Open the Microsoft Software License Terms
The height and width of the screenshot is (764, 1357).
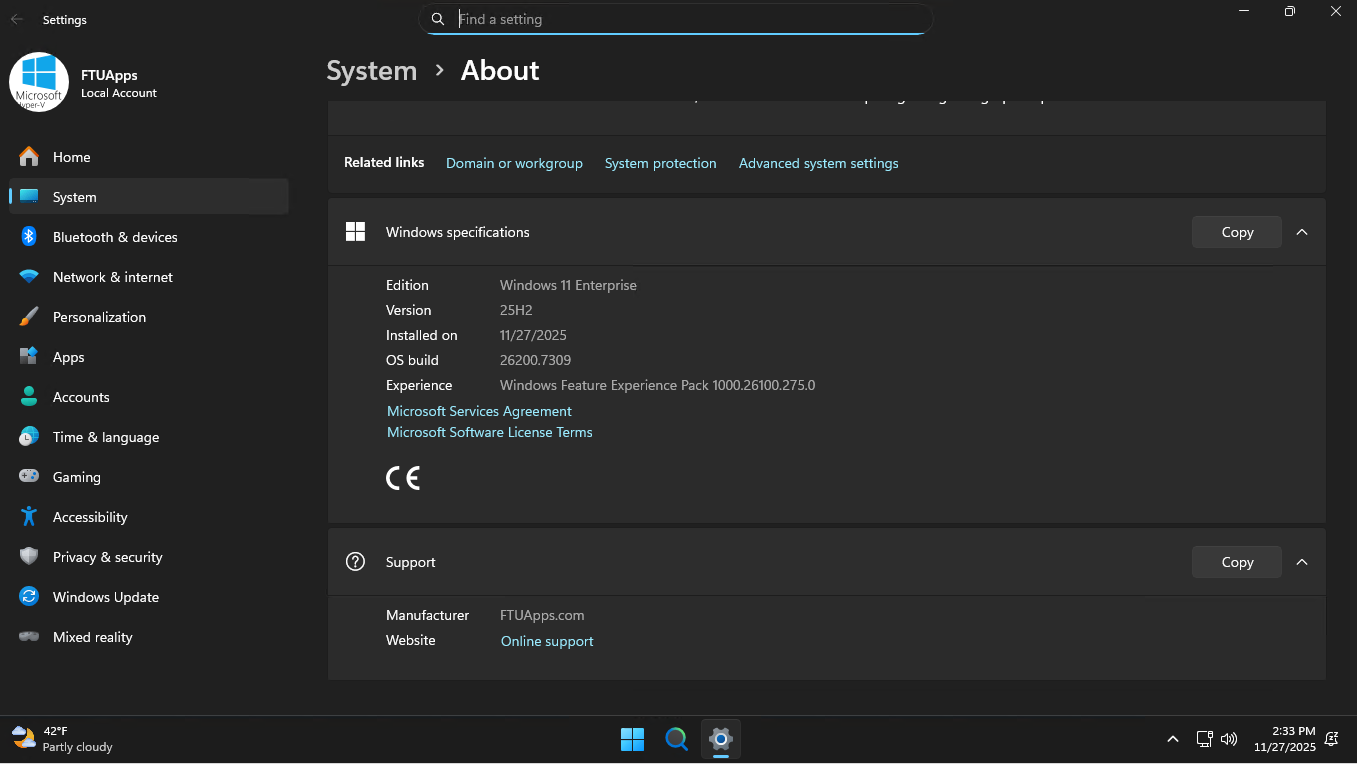(489, 432)
